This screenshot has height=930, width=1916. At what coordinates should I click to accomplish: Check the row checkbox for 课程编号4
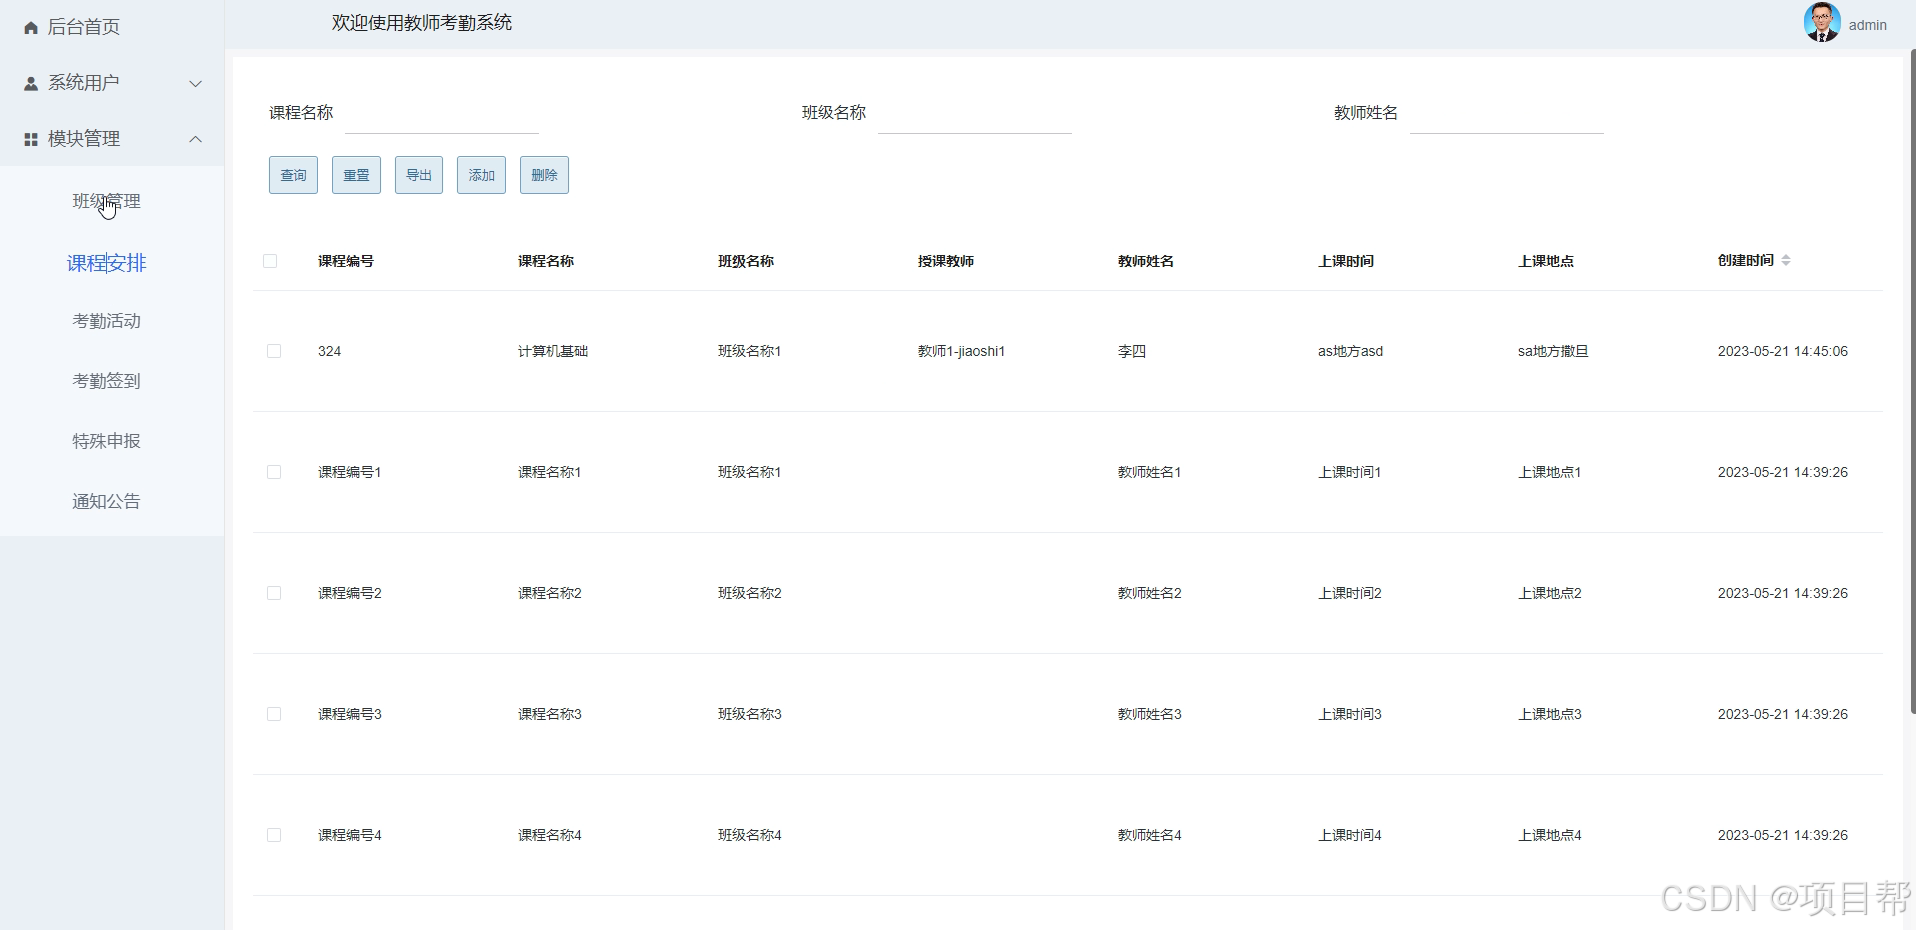(274, 835)
